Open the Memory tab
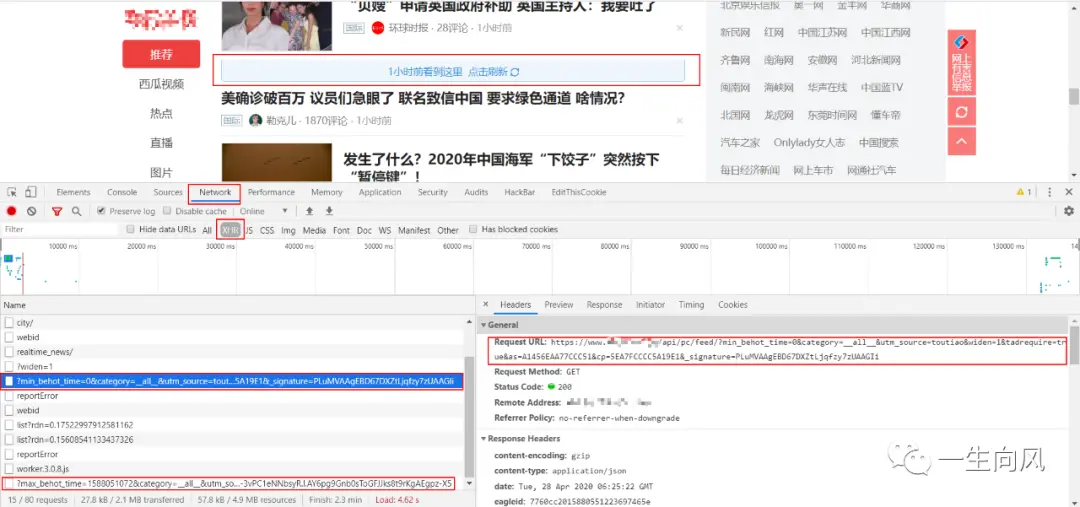 326,192
